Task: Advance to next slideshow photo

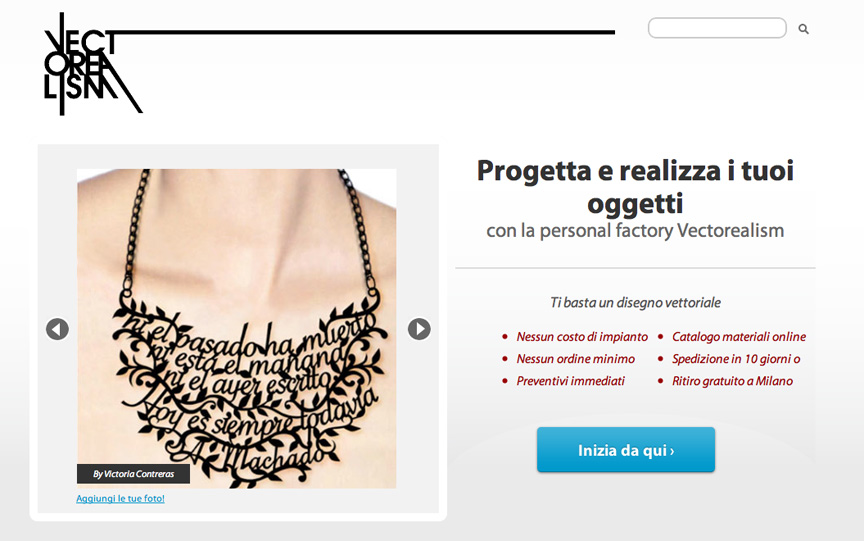Action: [x=419, y=329]
